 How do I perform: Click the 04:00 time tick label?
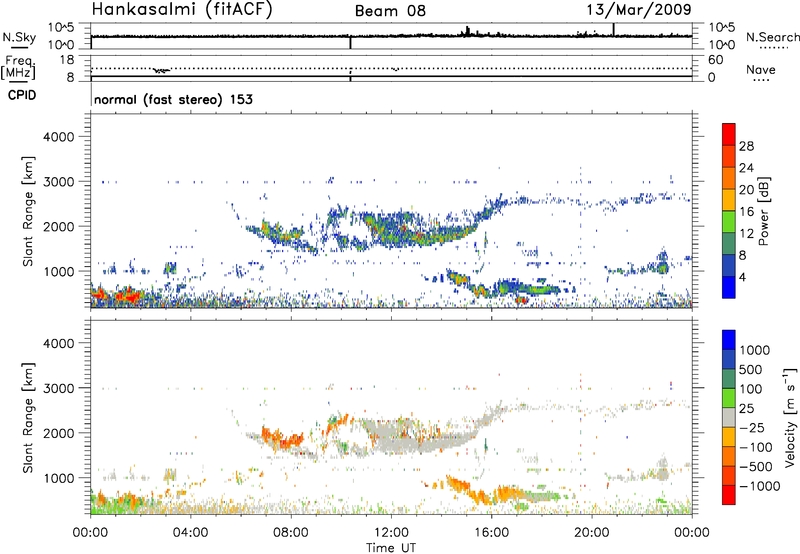191,533
